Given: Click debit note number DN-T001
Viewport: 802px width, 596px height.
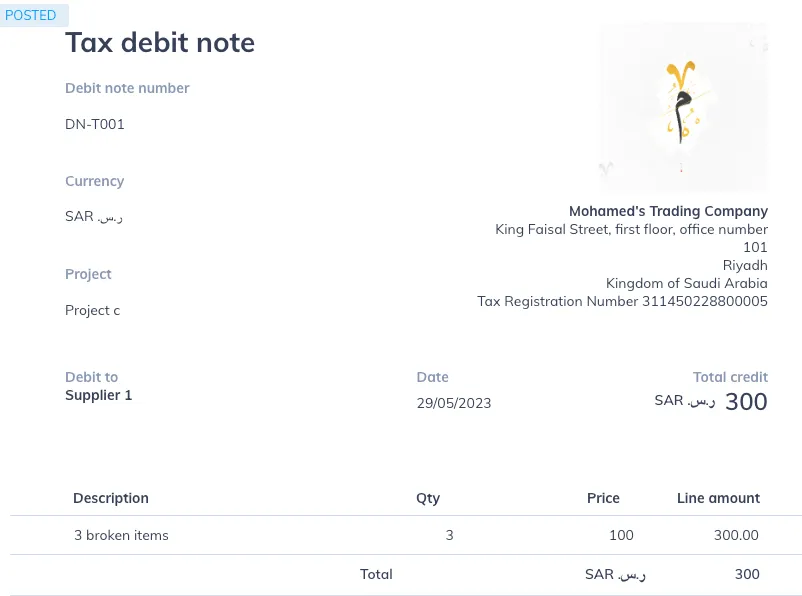Looking at the screenshot, I should [95, 125].
